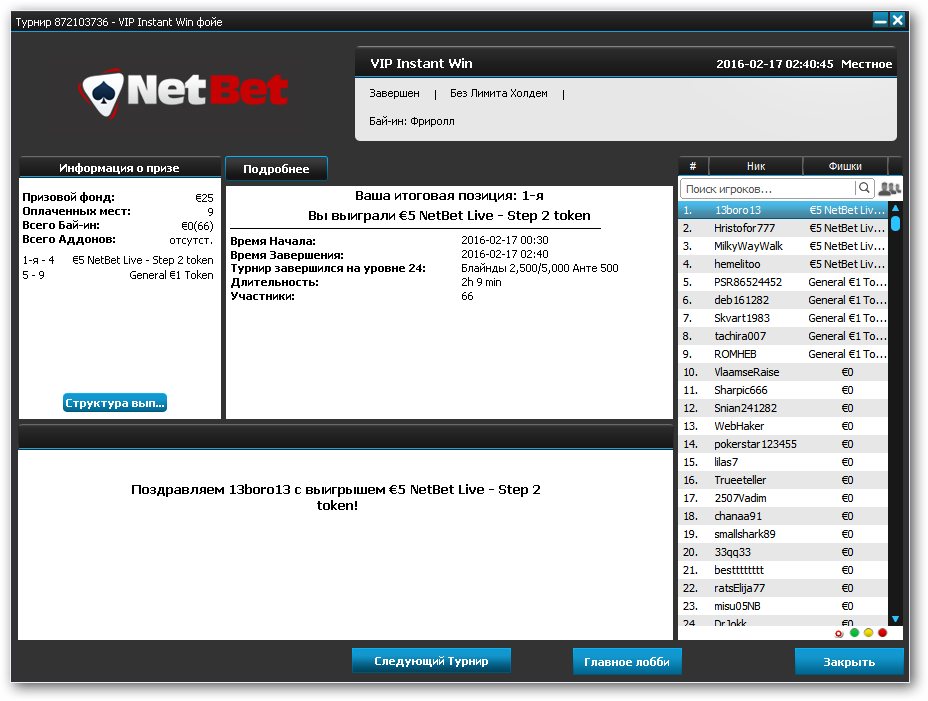
Task: Click the red dot below the player list
Action: pyautogui.click(x=882, y=632)
